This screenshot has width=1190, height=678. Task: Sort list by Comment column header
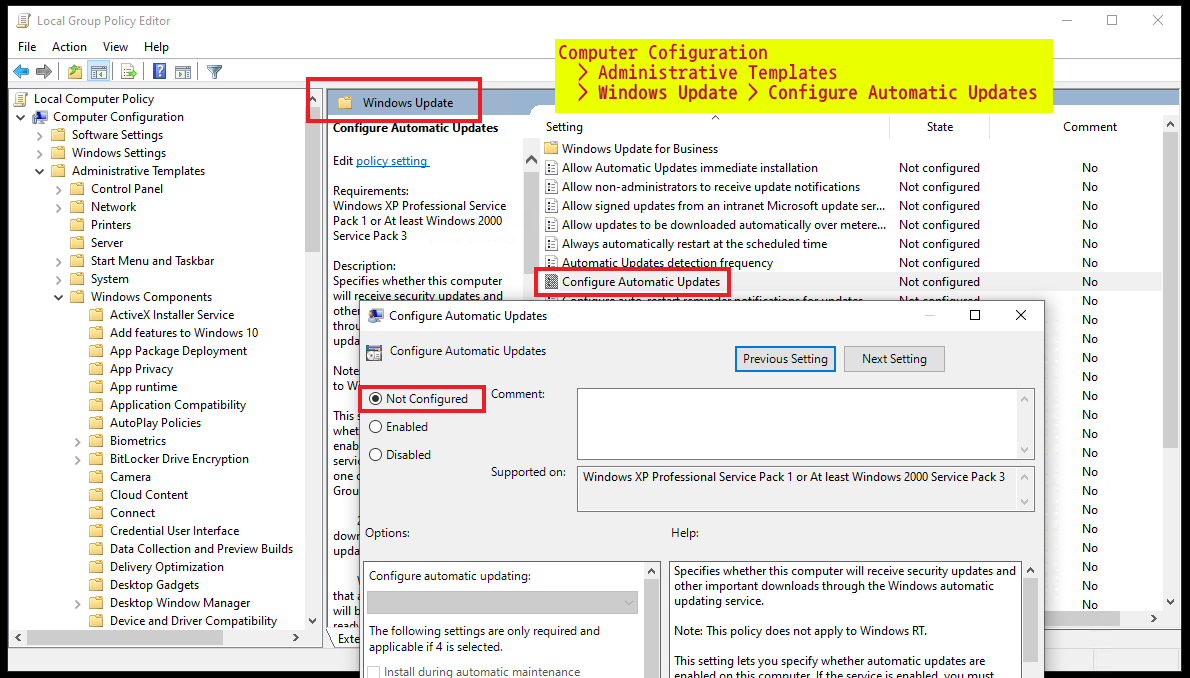click(1090, 127)
